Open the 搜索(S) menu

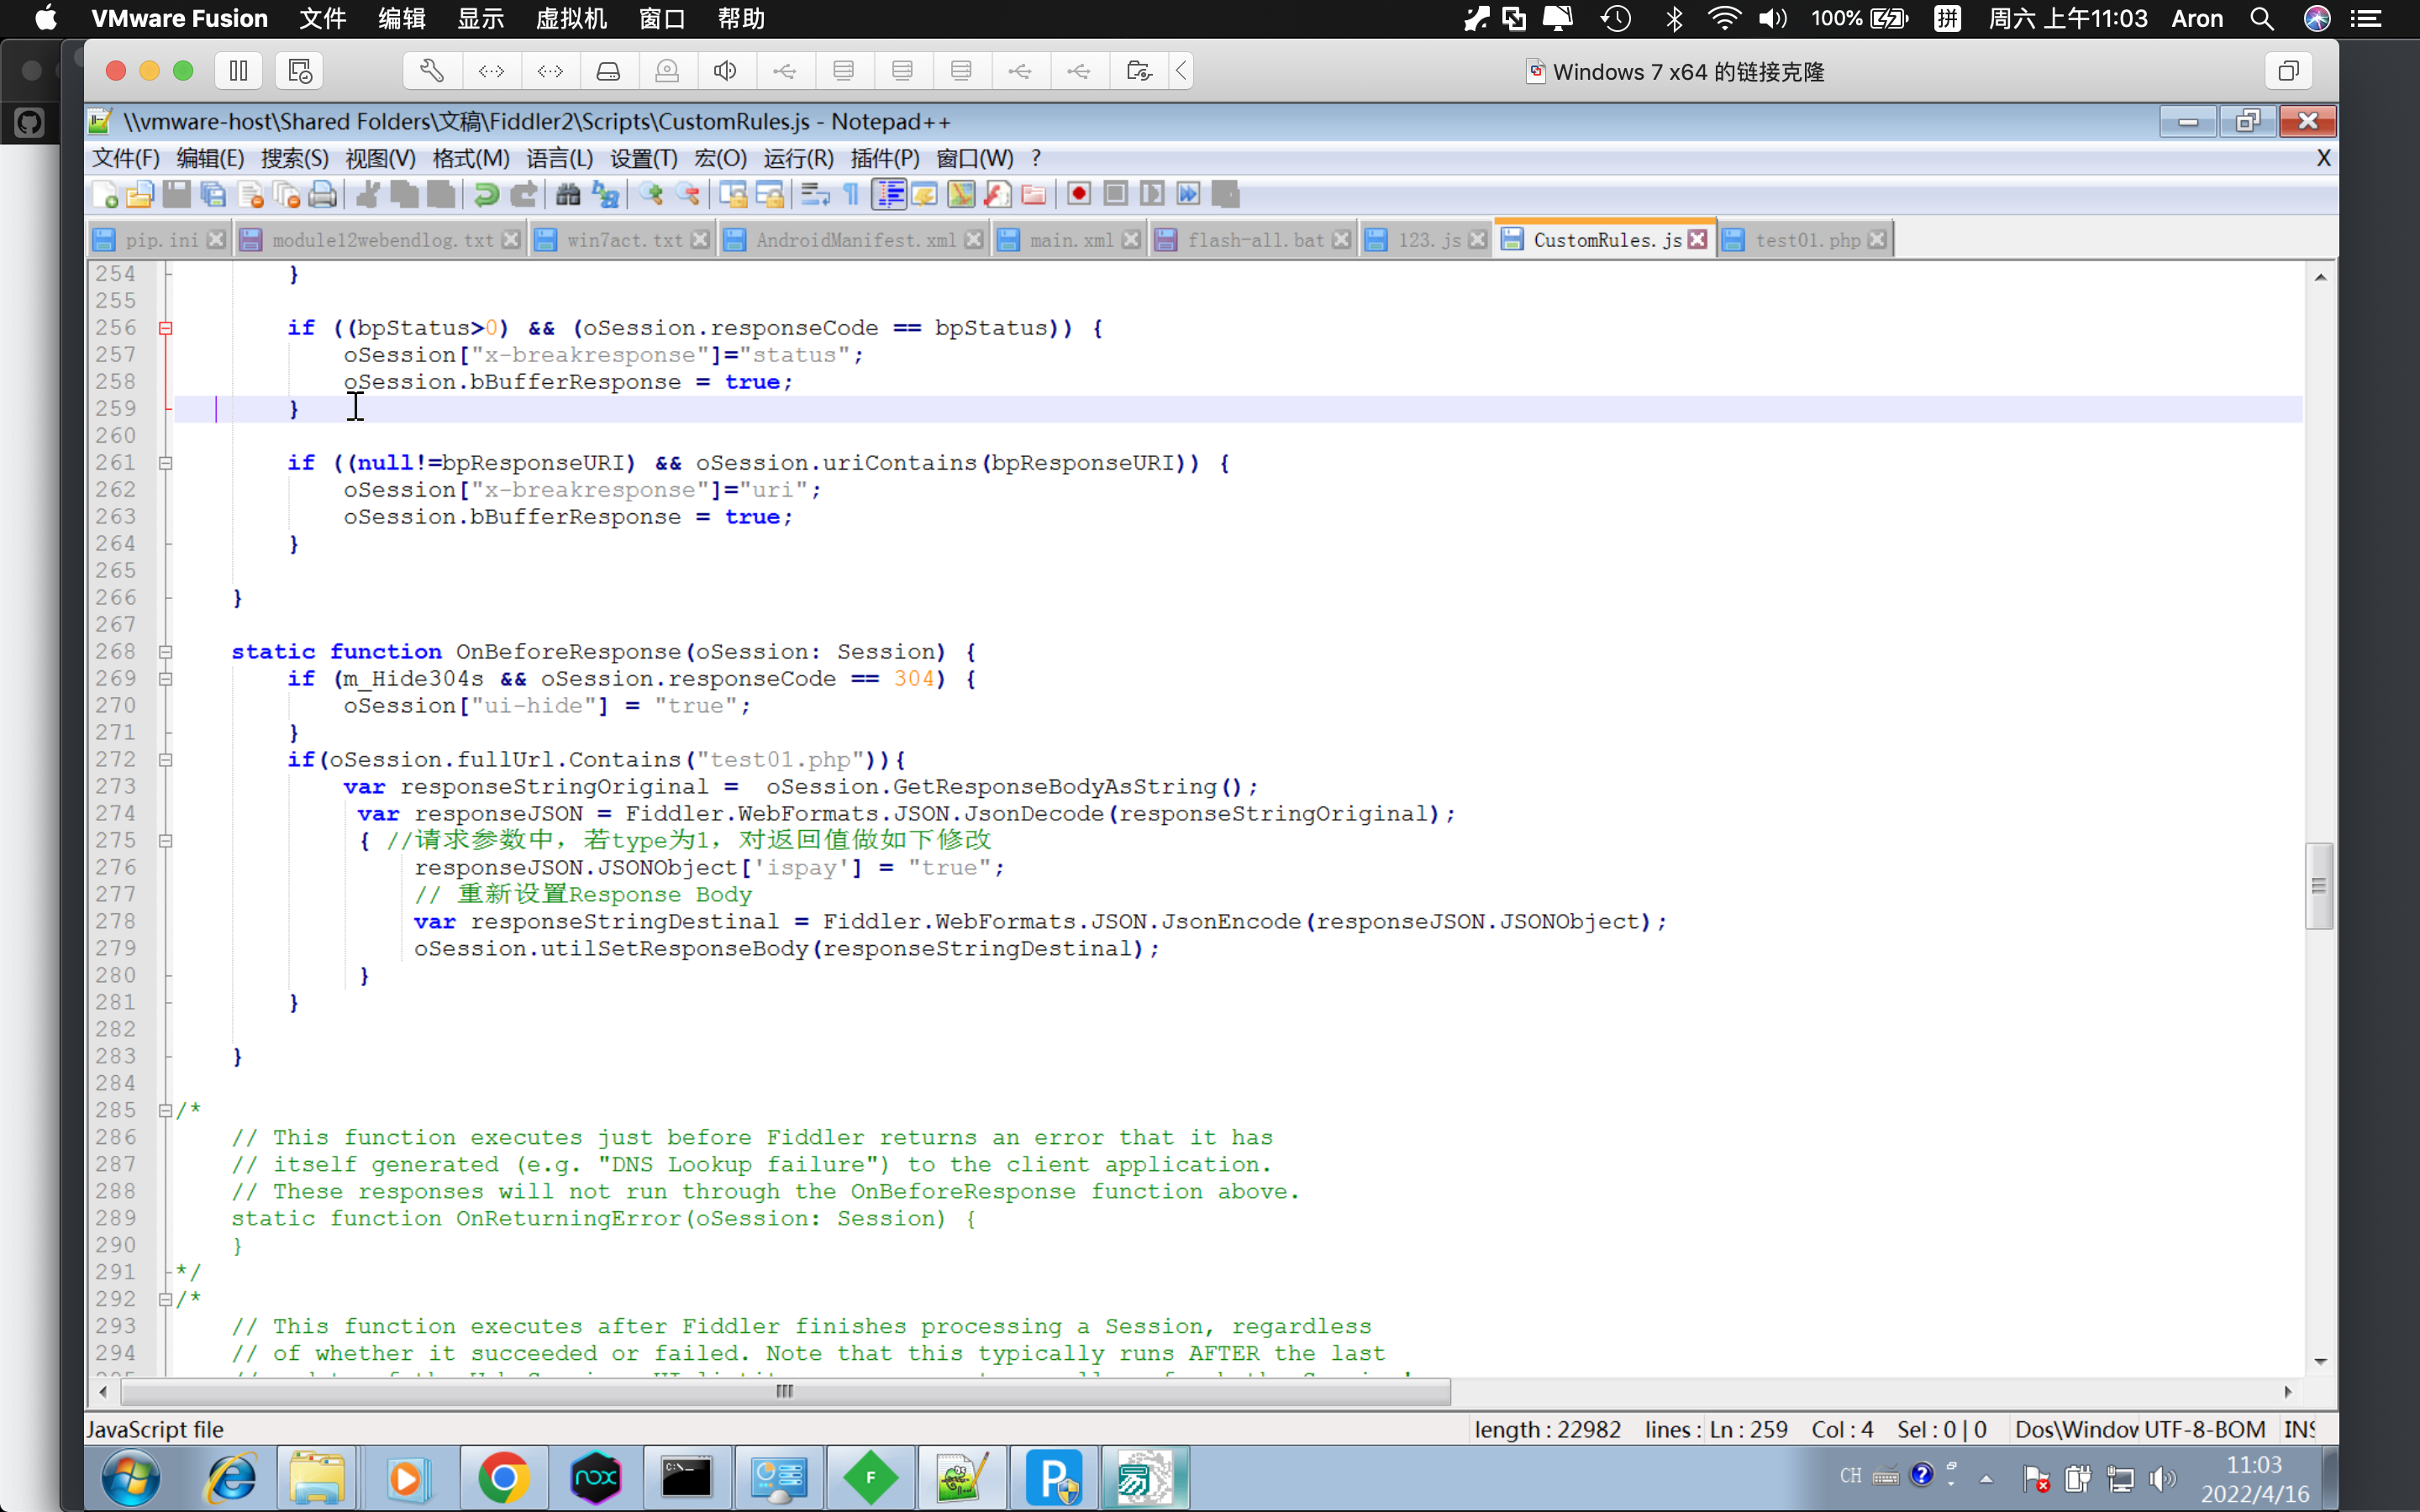click(294, 158)
